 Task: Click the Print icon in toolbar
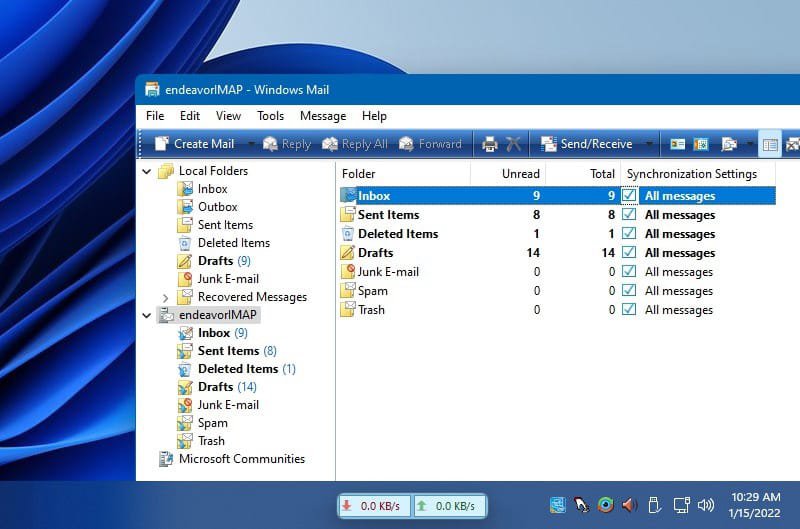pos(489,144)
